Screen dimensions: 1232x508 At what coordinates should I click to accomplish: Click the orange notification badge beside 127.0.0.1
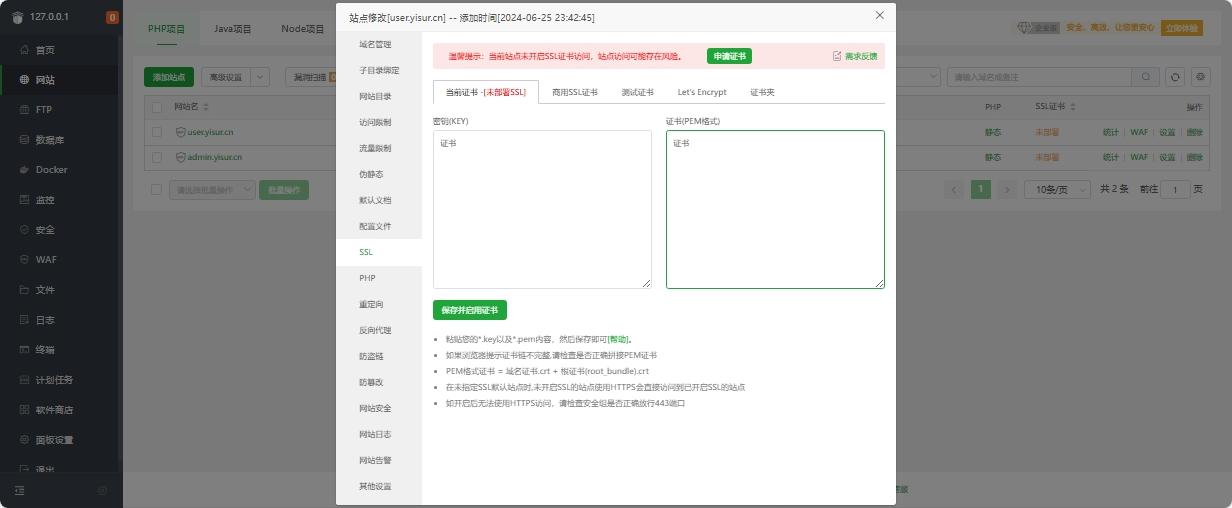tap(111, 17)
